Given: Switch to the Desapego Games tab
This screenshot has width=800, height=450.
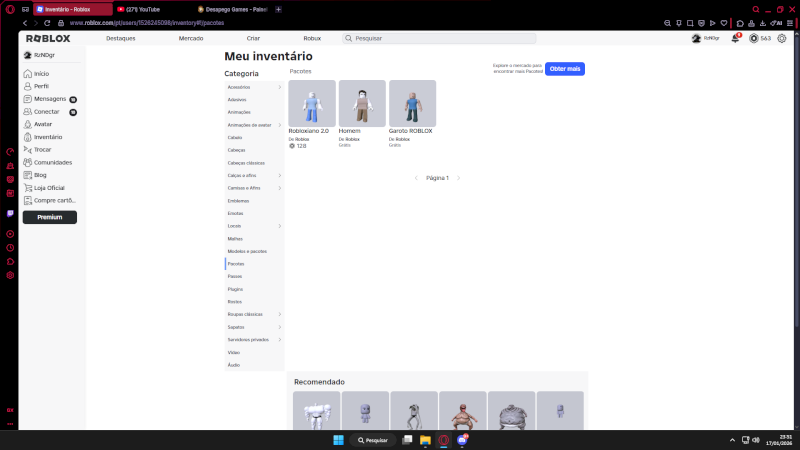Looking at the screenshot, I should tap(233, 9).
